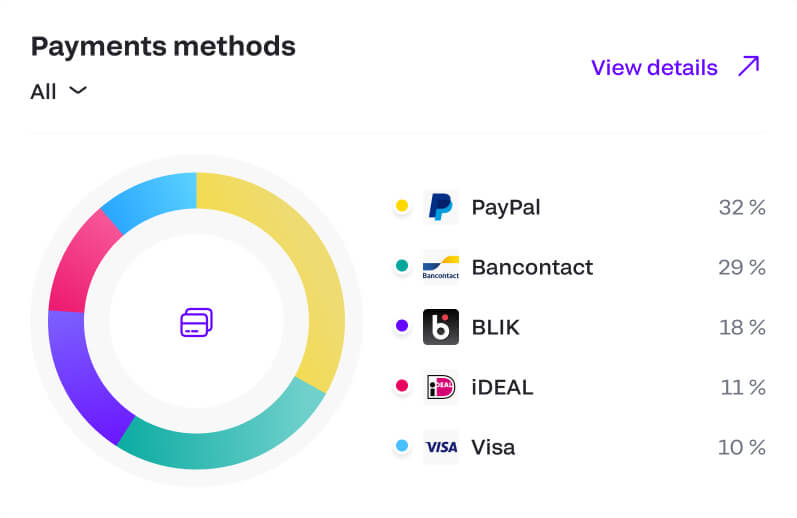
Task: Click the chevron next to All
Action: pos(77,91)
